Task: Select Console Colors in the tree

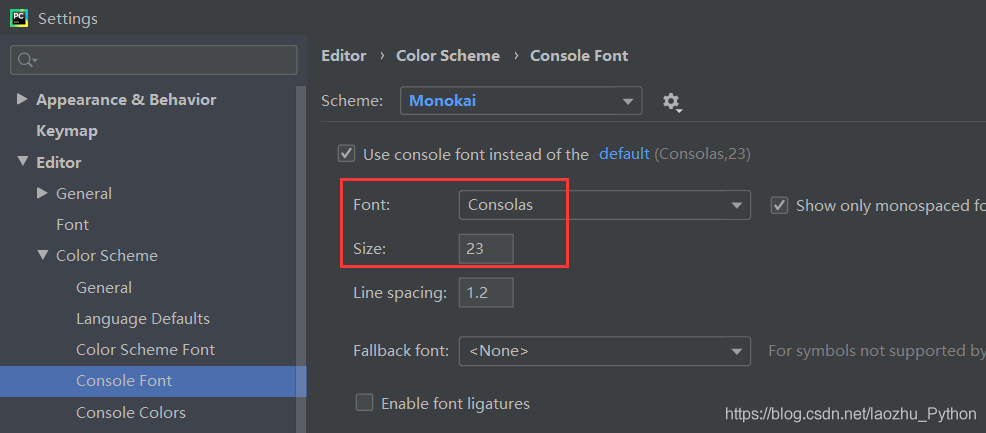Action: [131, 412]
